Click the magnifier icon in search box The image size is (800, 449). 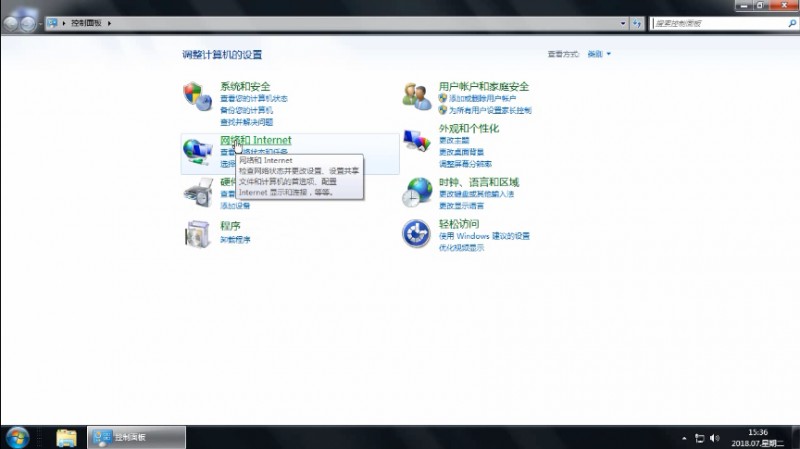(x=792, y=23)
